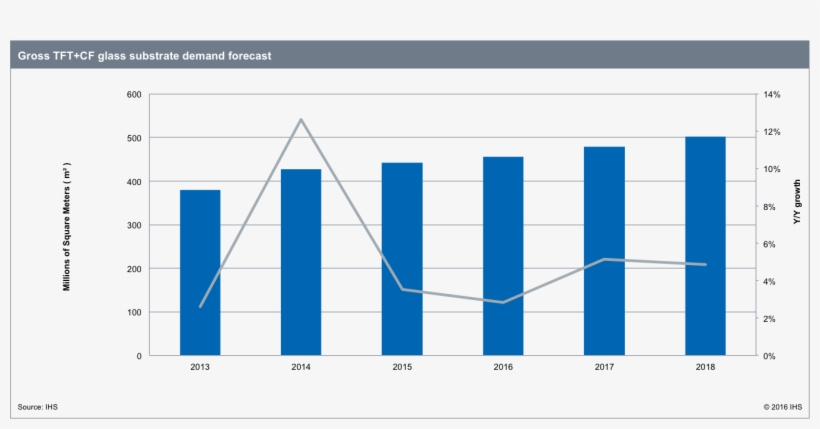Screen dimensions: 820x429
Task: Click the '200' left axis value
Action: point(134,269)
